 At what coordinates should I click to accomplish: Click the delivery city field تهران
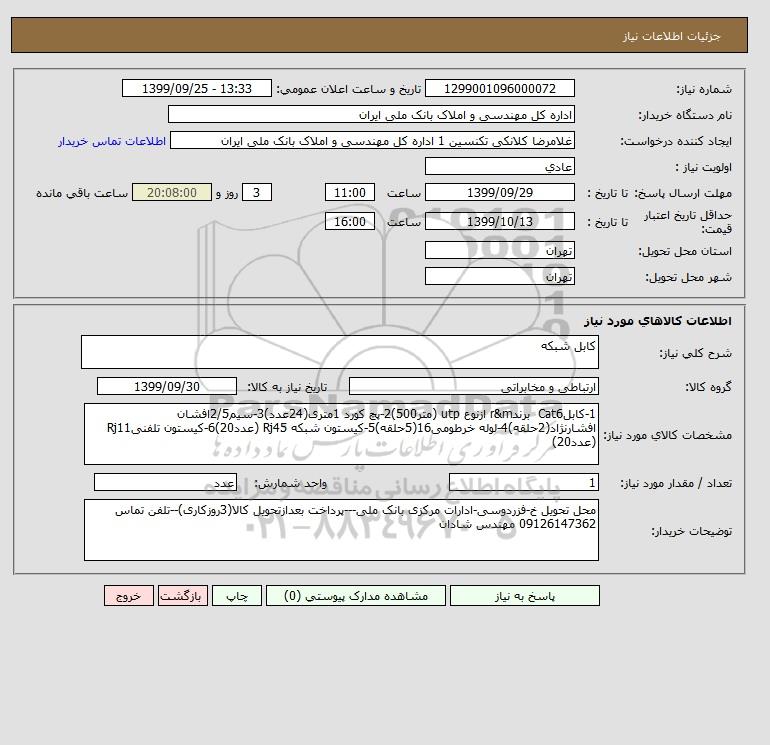pos(499,276)
